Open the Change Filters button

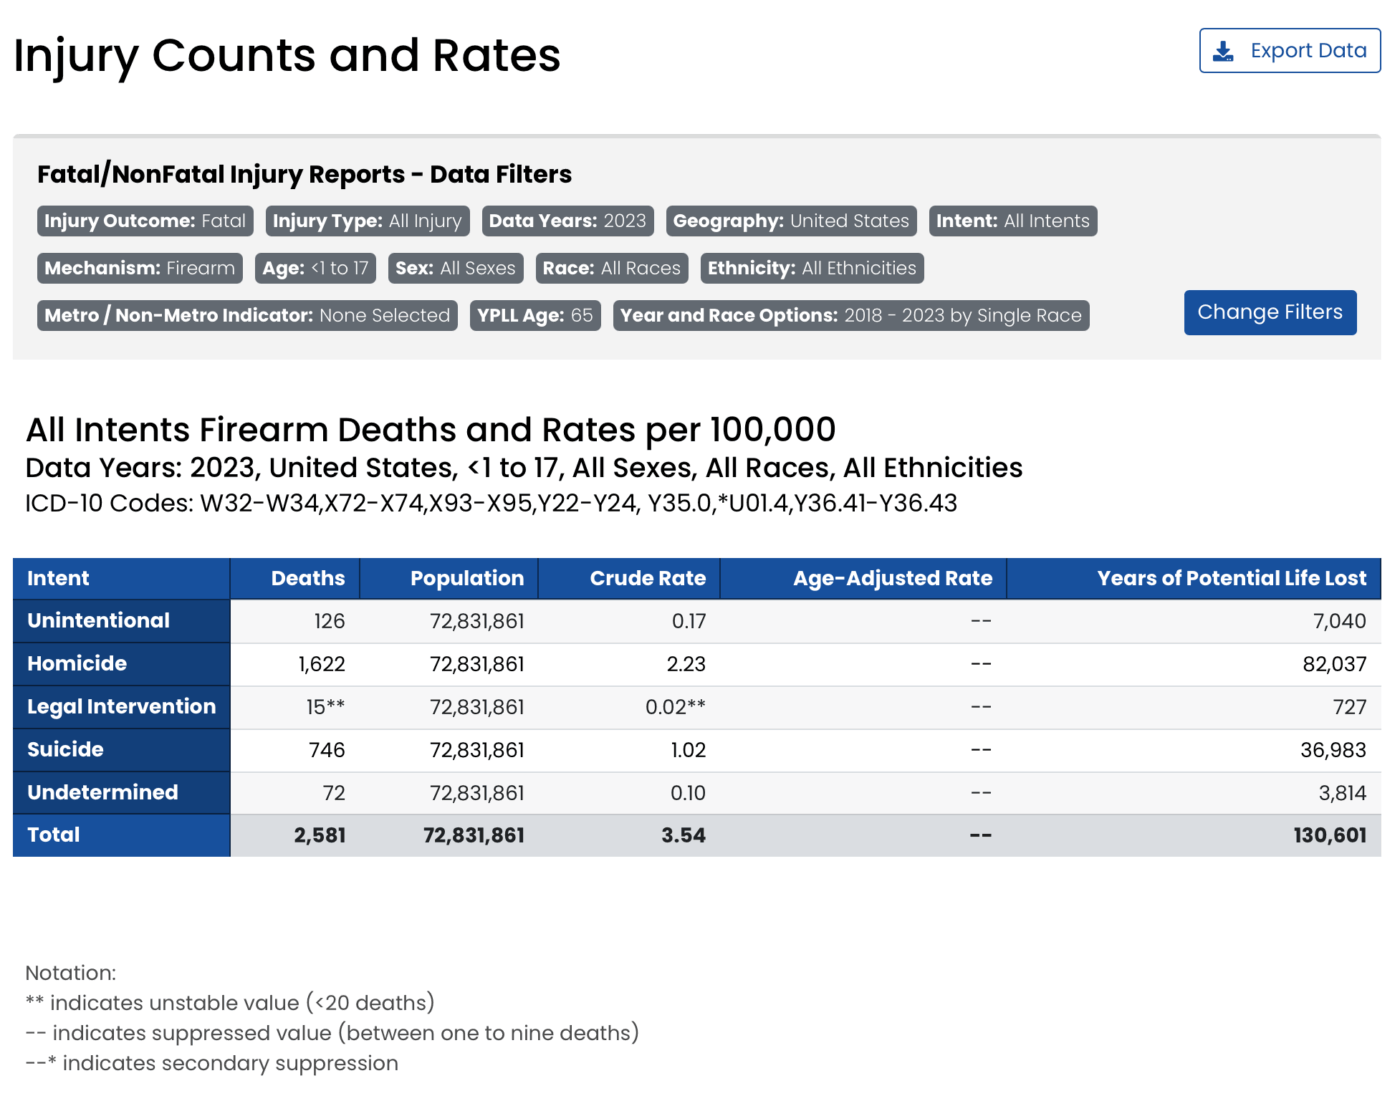tap(1269, 312)
